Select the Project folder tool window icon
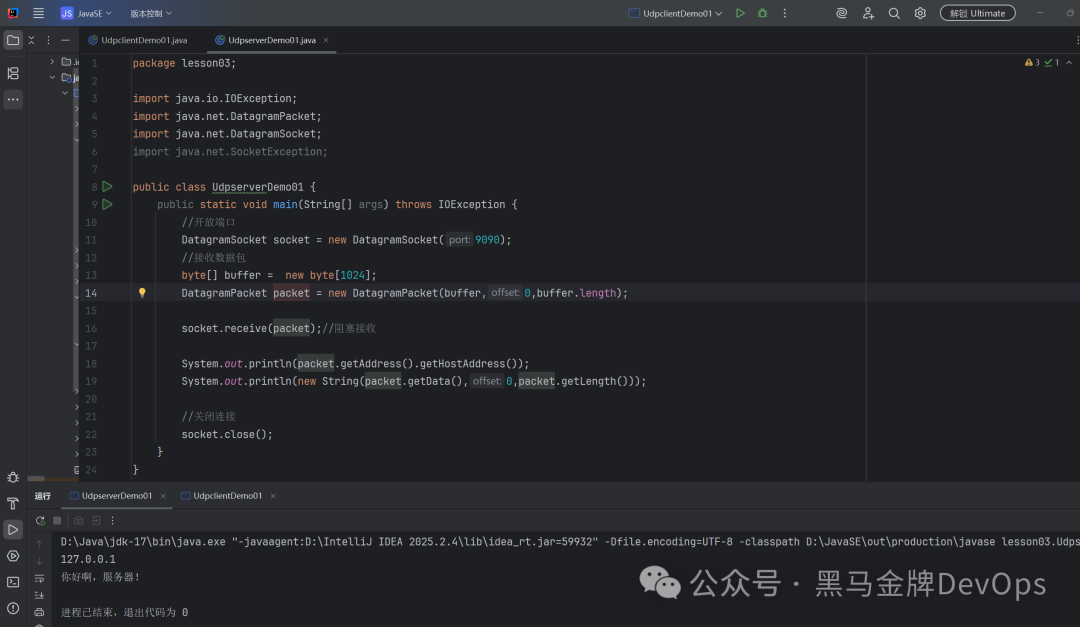The image size is (1080, 627). click(12, 40)
